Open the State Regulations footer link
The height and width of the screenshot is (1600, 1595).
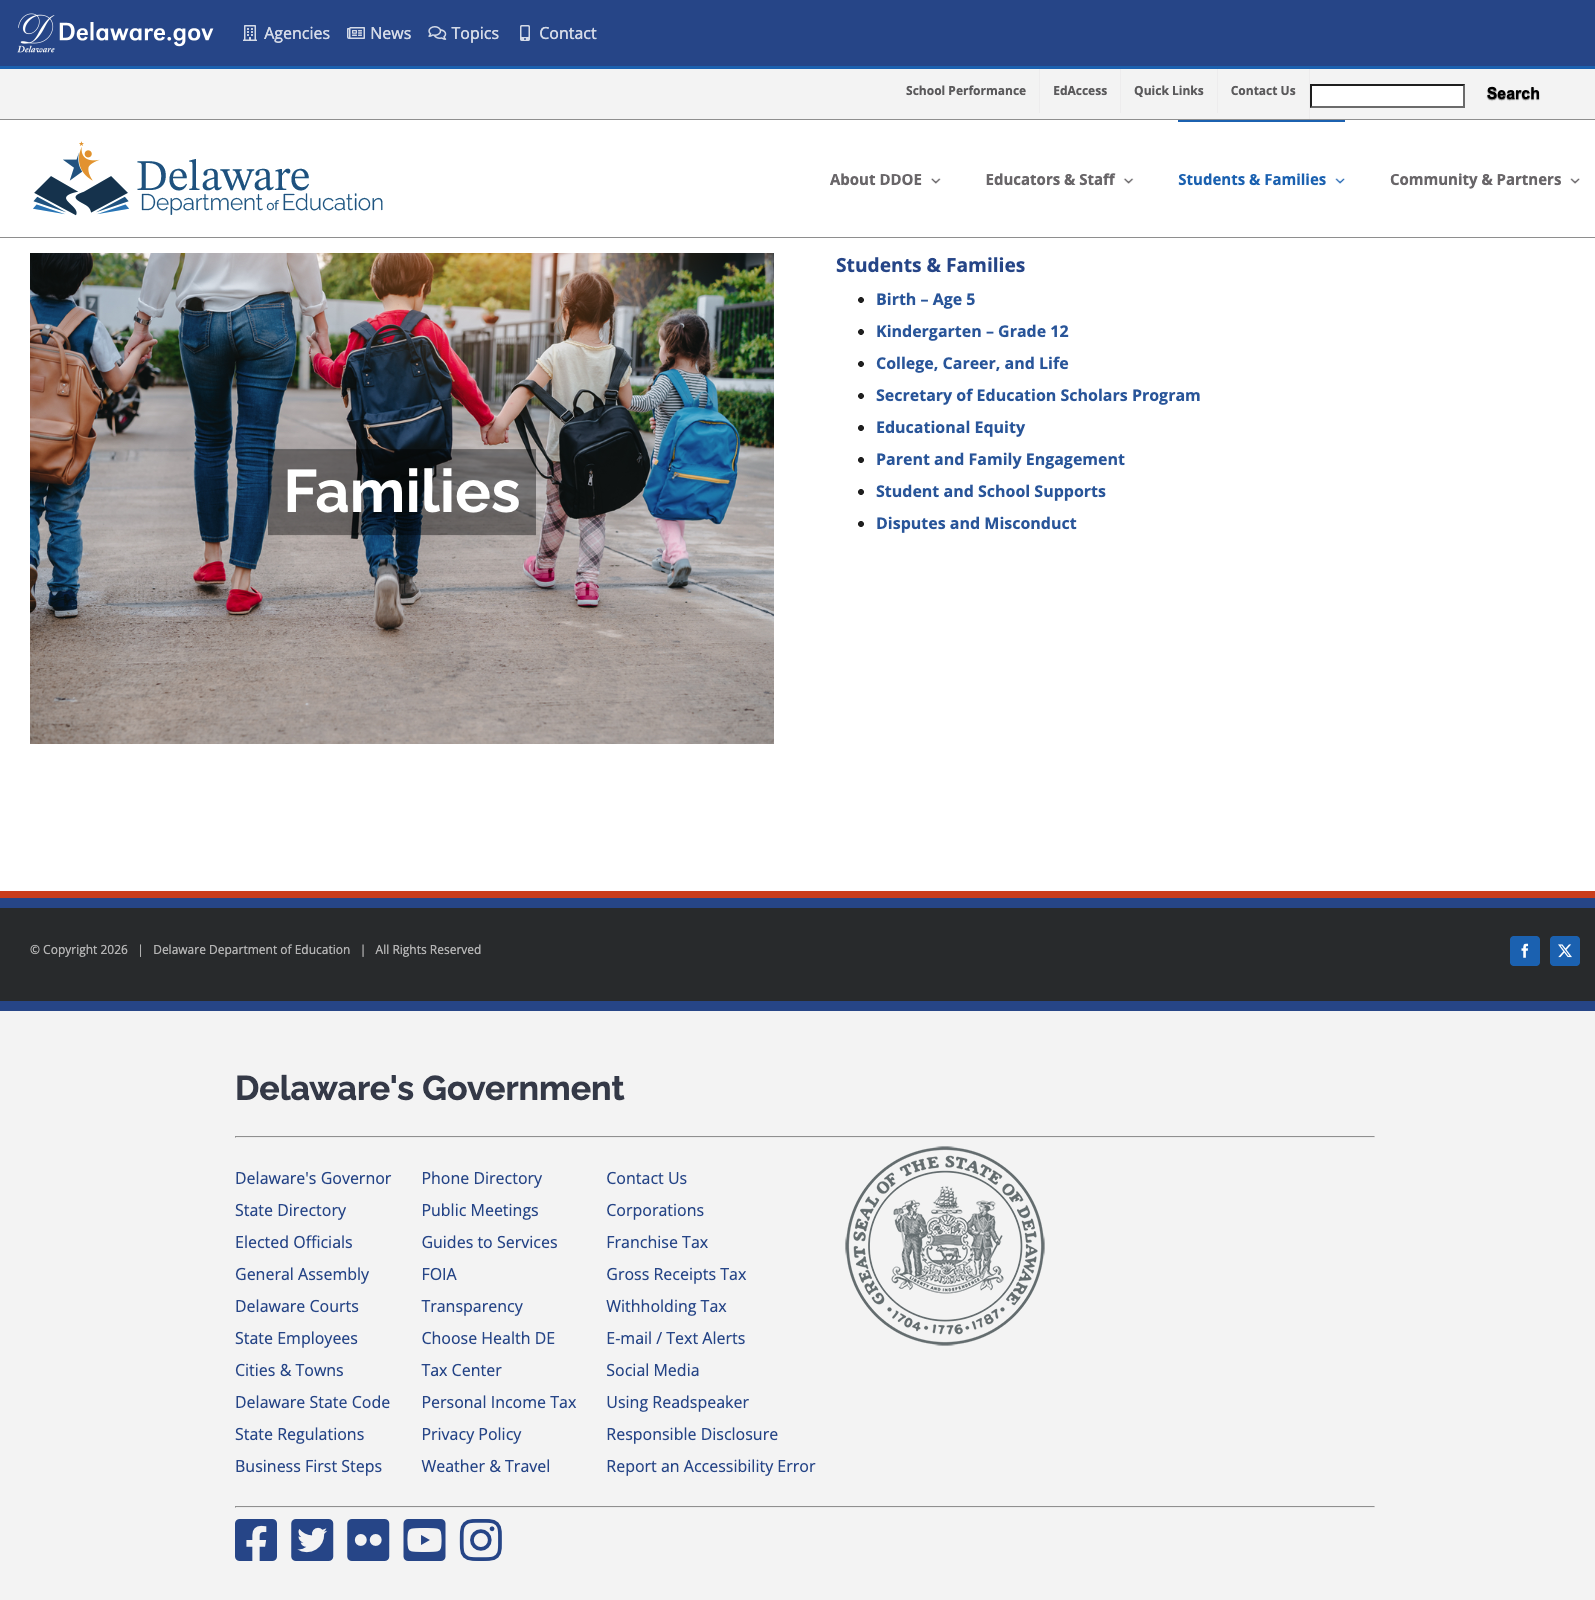coord(299,1434)
